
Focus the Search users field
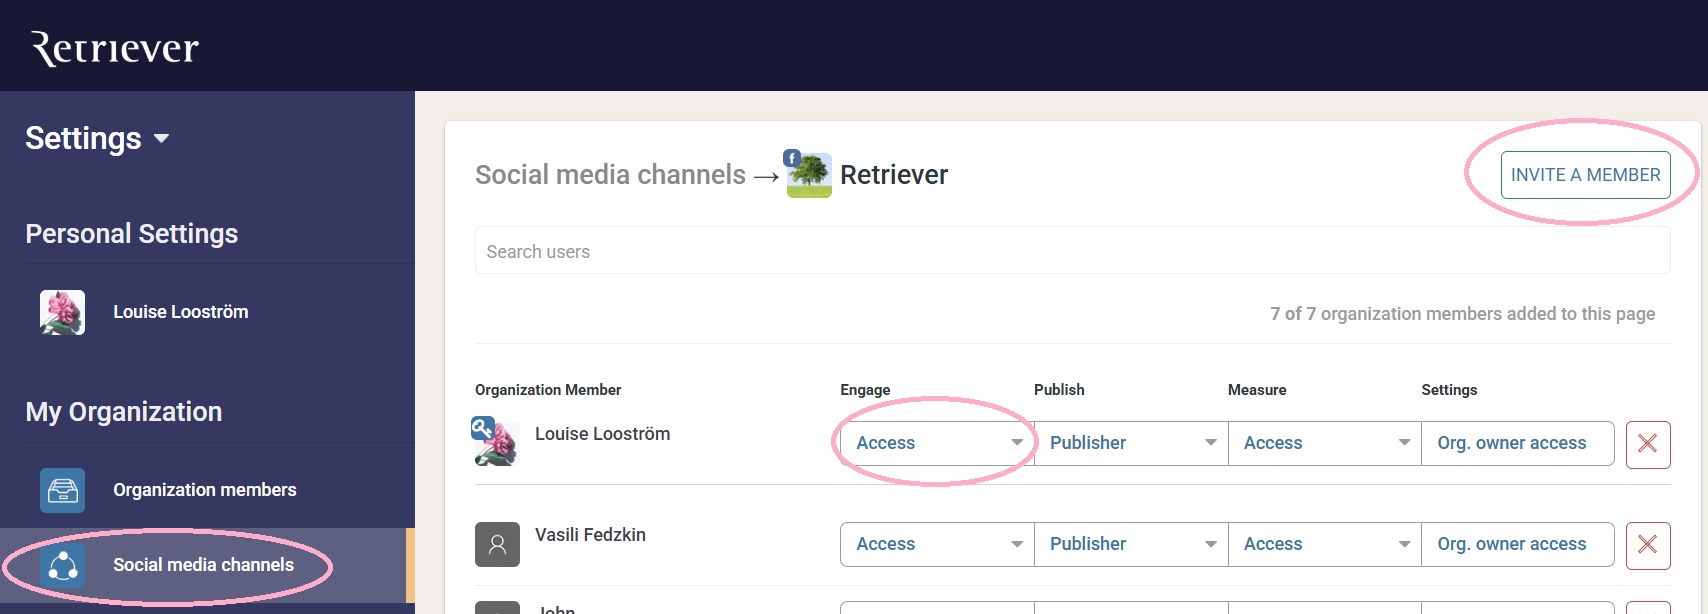click(1072, 251)
